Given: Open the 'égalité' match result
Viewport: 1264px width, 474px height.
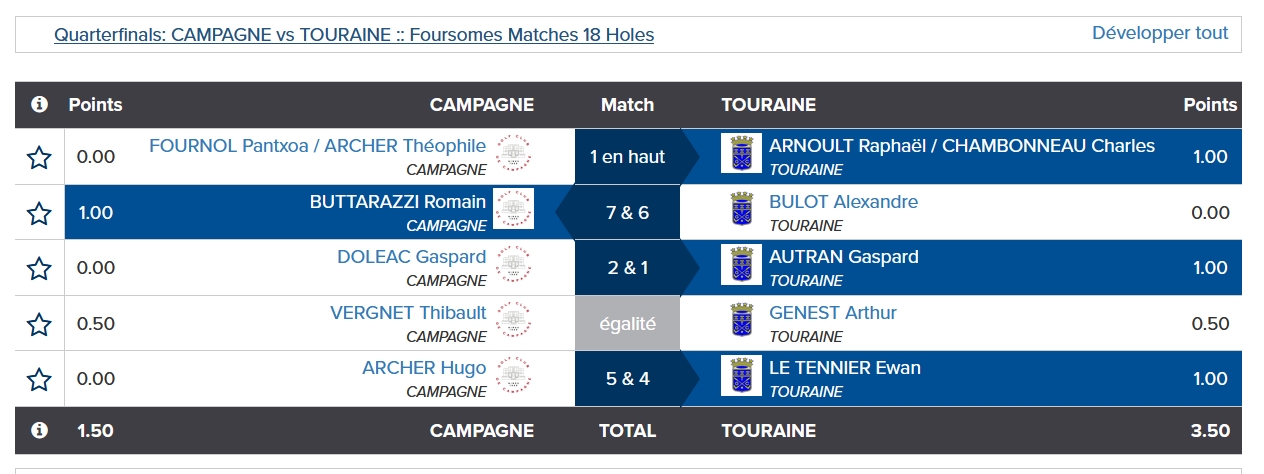Looking at the screenshot, I should click(627, 324).
